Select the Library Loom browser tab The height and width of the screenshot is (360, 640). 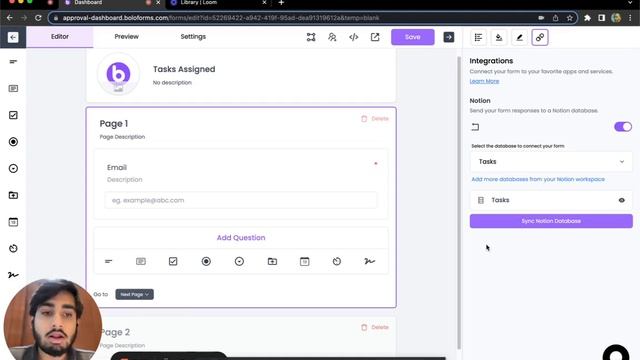point(218,3)
